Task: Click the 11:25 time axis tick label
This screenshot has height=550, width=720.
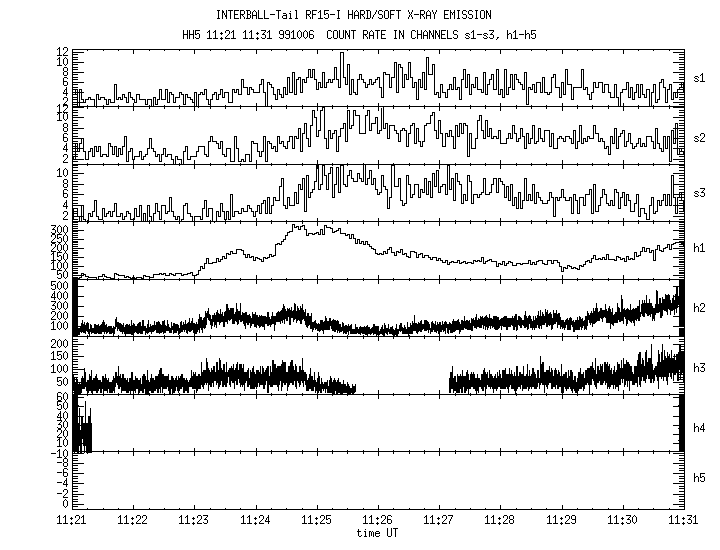Action: (316, 520)
